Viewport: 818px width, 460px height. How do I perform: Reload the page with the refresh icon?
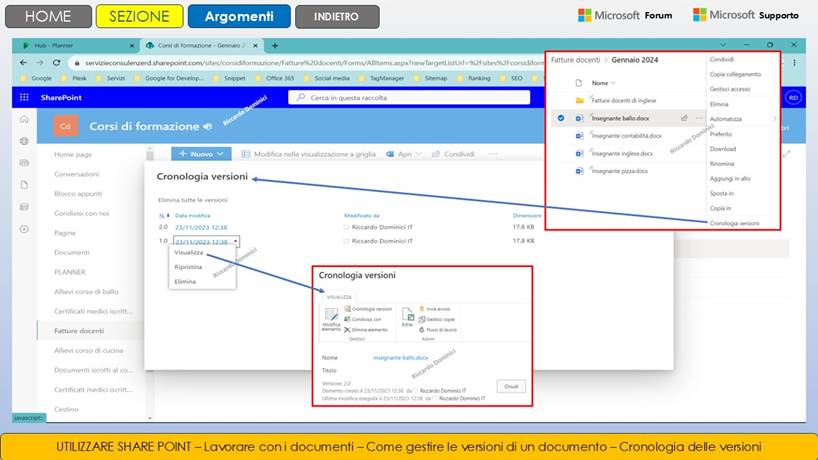(56, 63)
